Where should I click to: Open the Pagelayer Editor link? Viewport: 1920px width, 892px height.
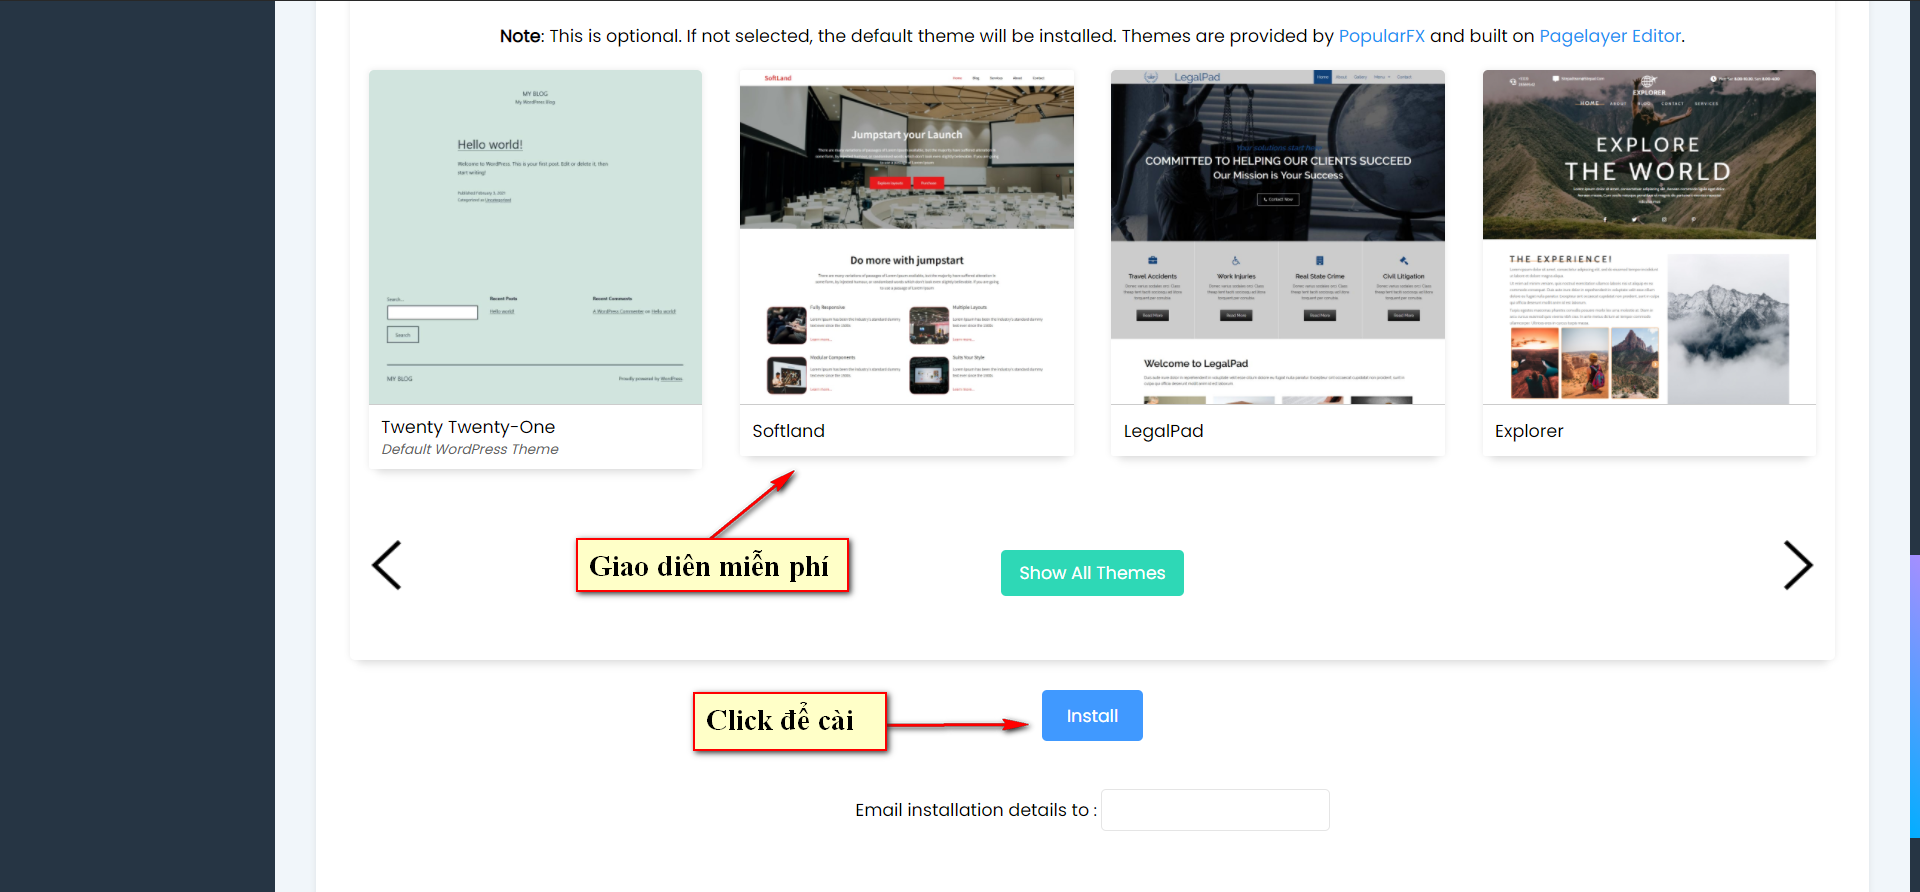click(x=1610, y=36)
